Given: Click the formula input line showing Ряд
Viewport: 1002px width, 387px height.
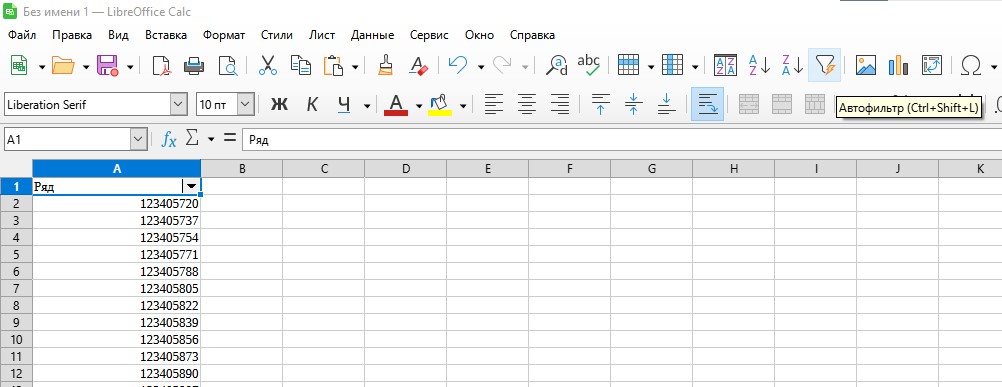Looking at the screenshot, I should pos(622,139).
